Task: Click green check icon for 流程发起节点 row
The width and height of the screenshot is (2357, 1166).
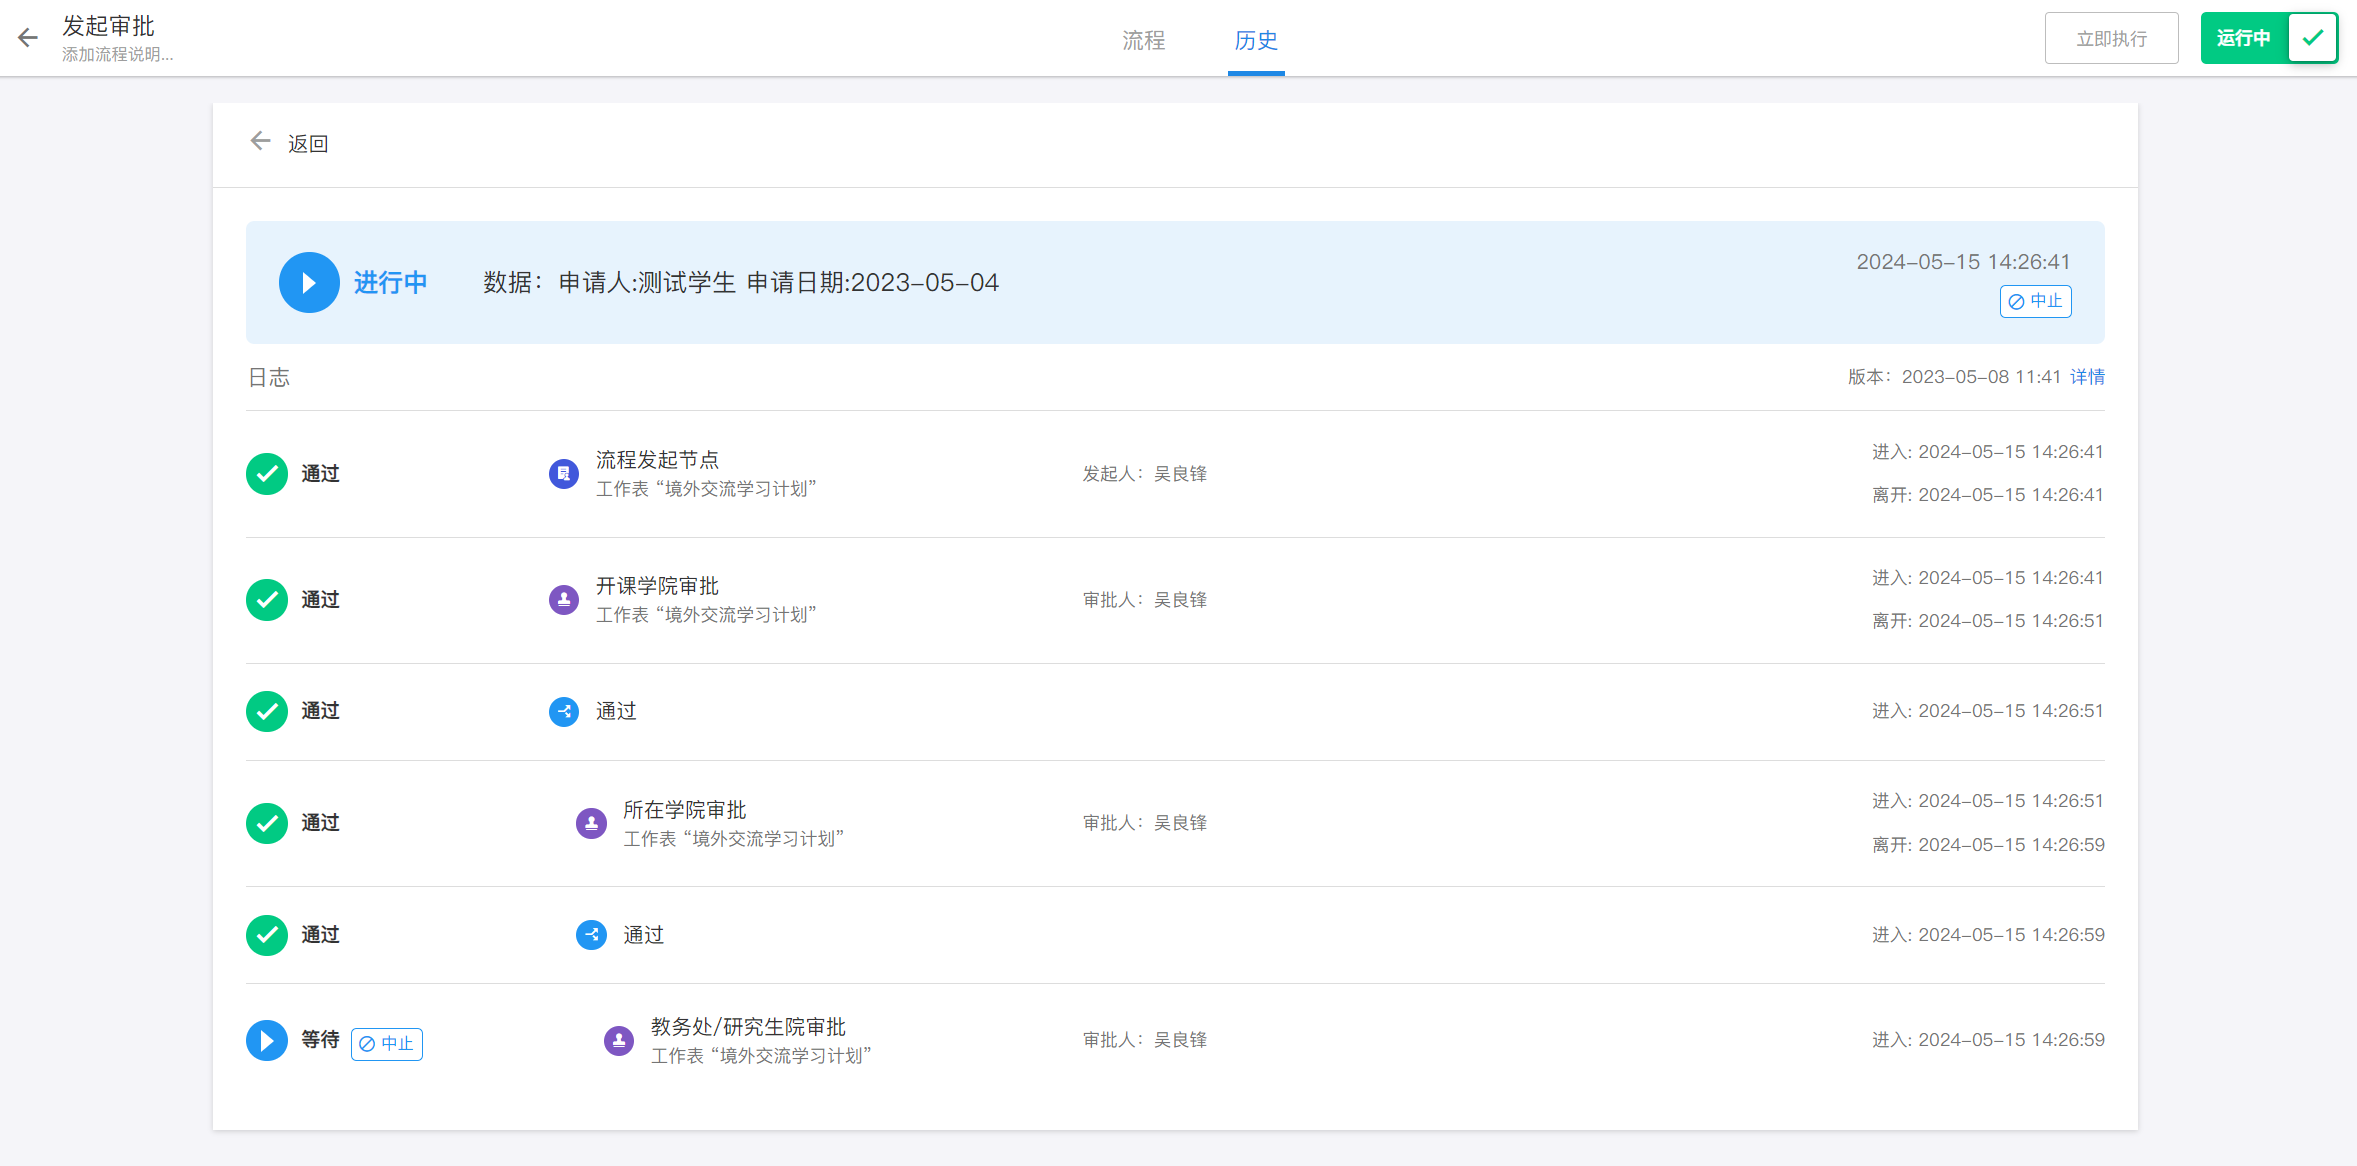Action: [x=267, y=474]
